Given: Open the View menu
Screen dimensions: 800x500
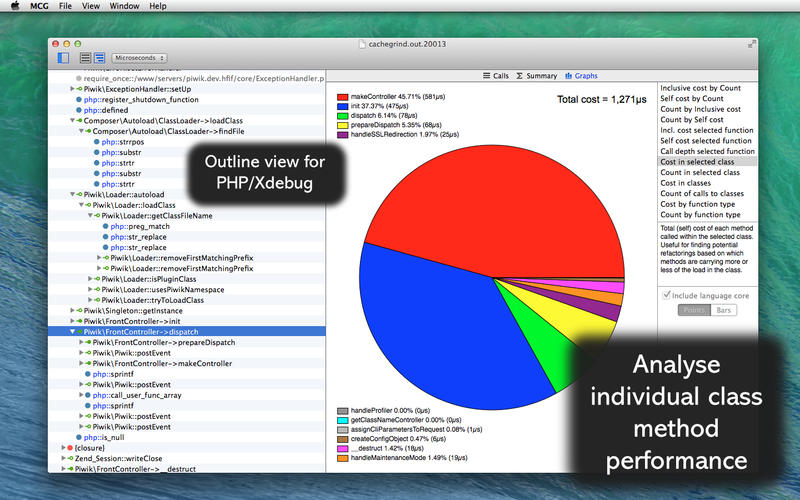Looking at the screenshot, I should pos(91,6).
